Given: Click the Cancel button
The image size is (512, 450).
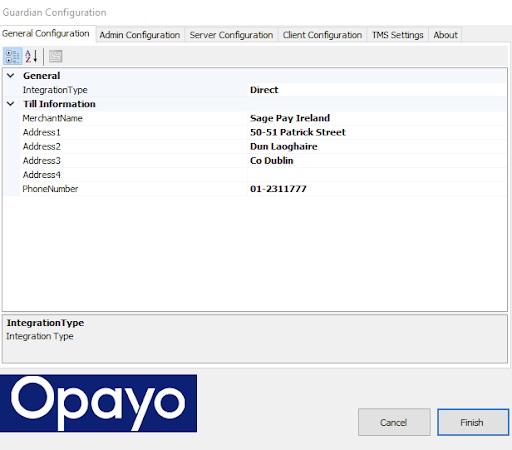Looking at the screenshot, I should (x=394, y=422).
